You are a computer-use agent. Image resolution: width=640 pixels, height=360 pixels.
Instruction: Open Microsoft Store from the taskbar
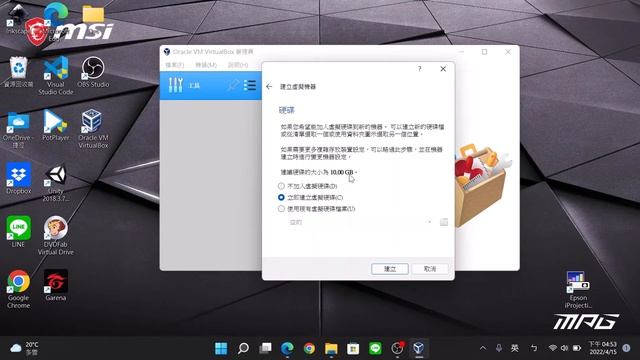click(x=353, y=348)
